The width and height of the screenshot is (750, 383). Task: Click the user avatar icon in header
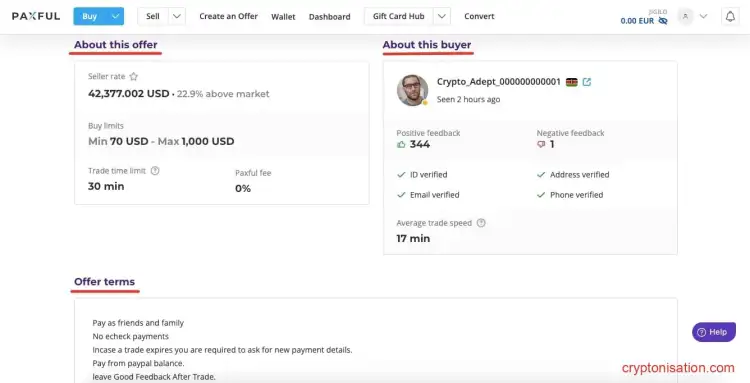tap(685, 16)
